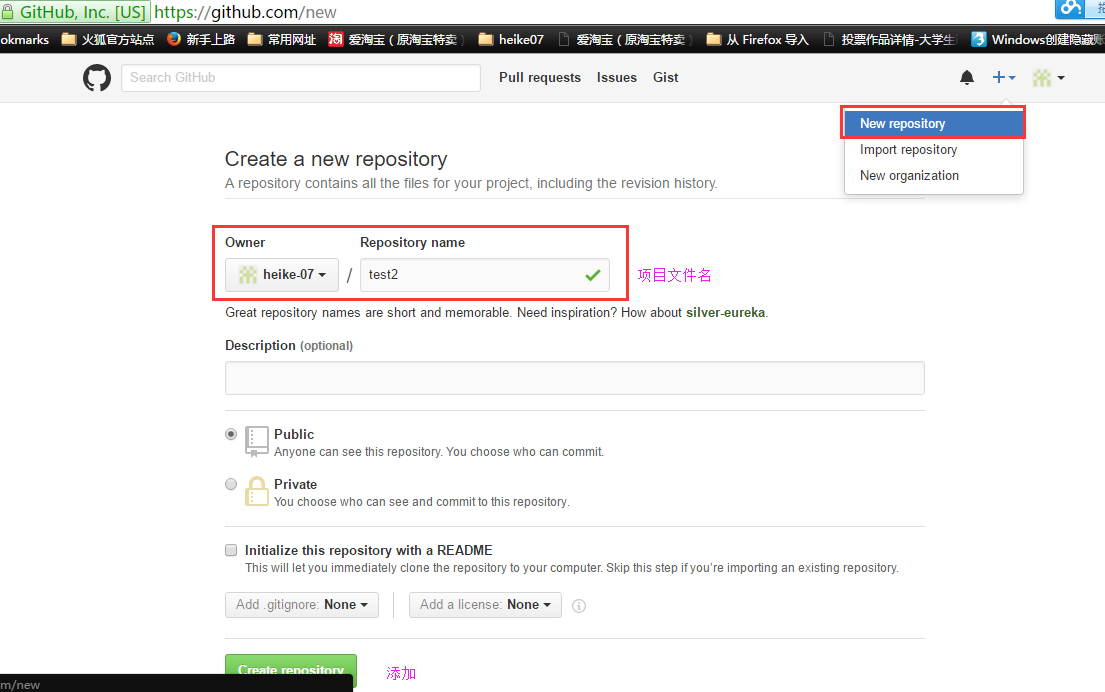Click the Repository name field containing test2
1105x692 pixels.
(485, 275)
